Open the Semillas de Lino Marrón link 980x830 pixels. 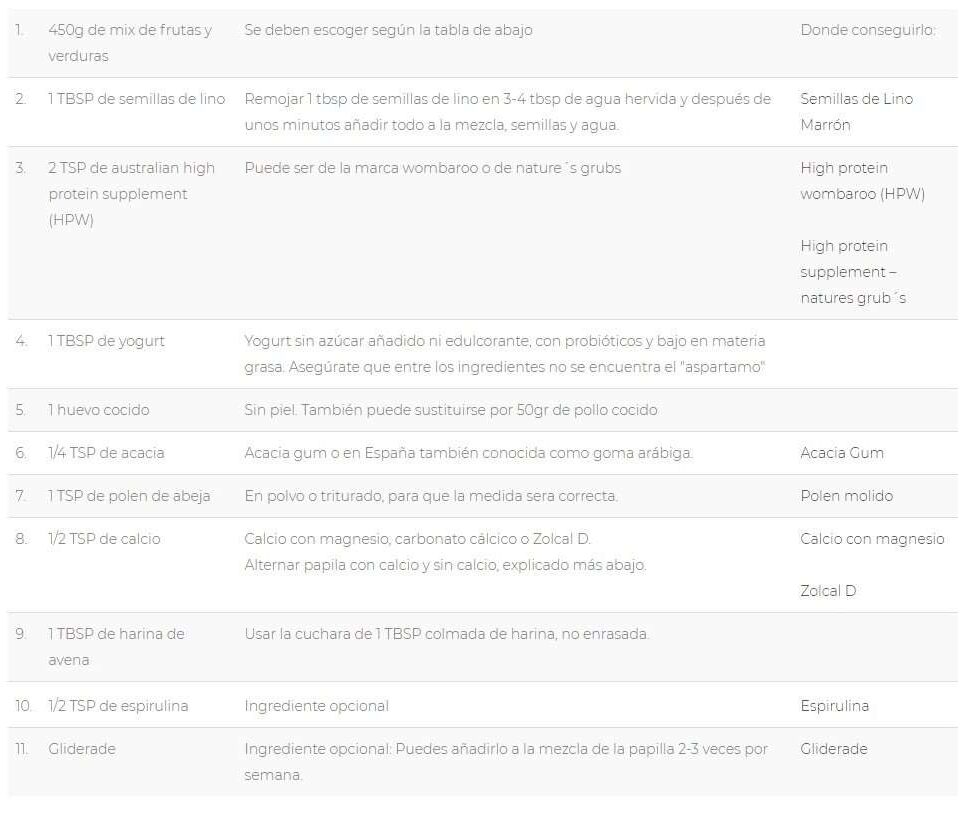856,112
